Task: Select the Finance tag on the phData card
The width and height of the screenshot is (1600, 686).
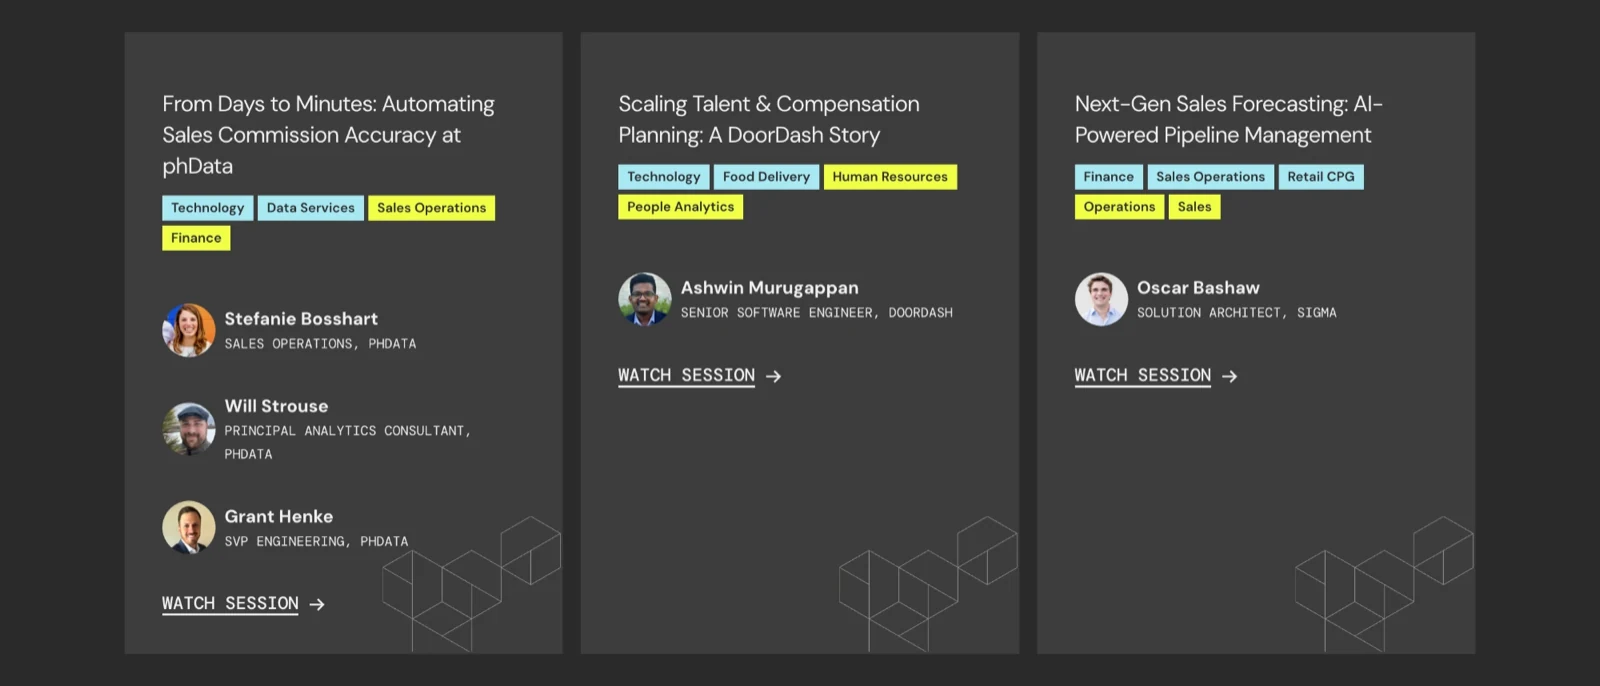Action: click(196, 238)
